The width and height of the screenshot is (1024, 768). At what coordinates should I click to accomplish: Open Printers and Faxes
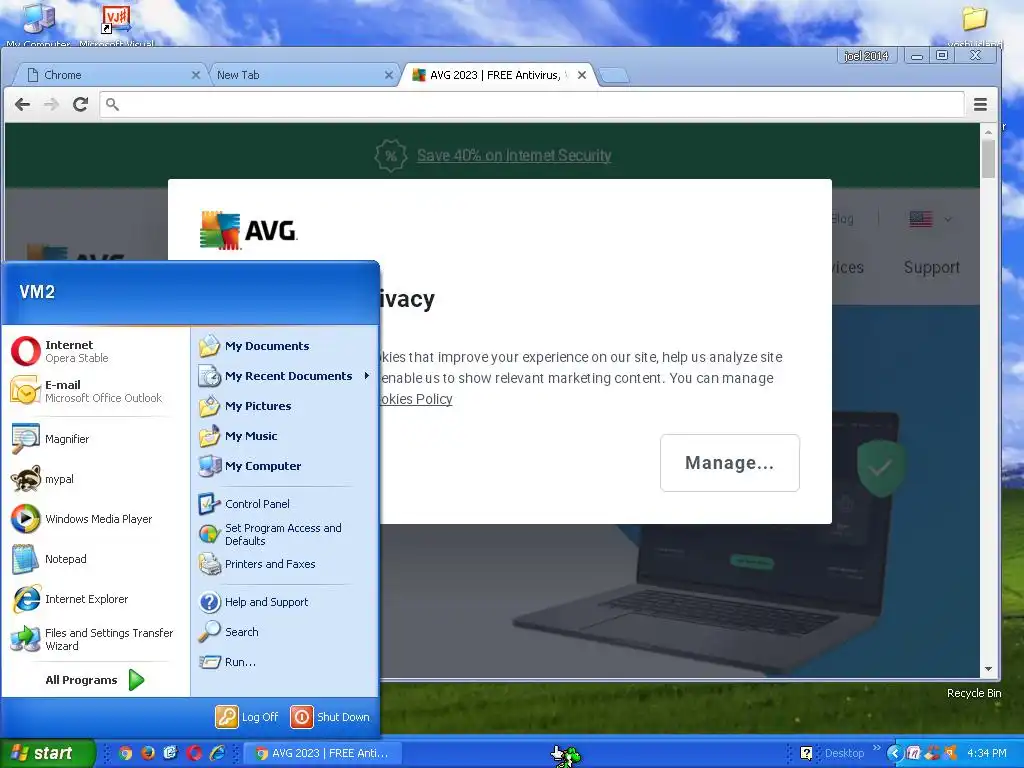click(284, 564)
